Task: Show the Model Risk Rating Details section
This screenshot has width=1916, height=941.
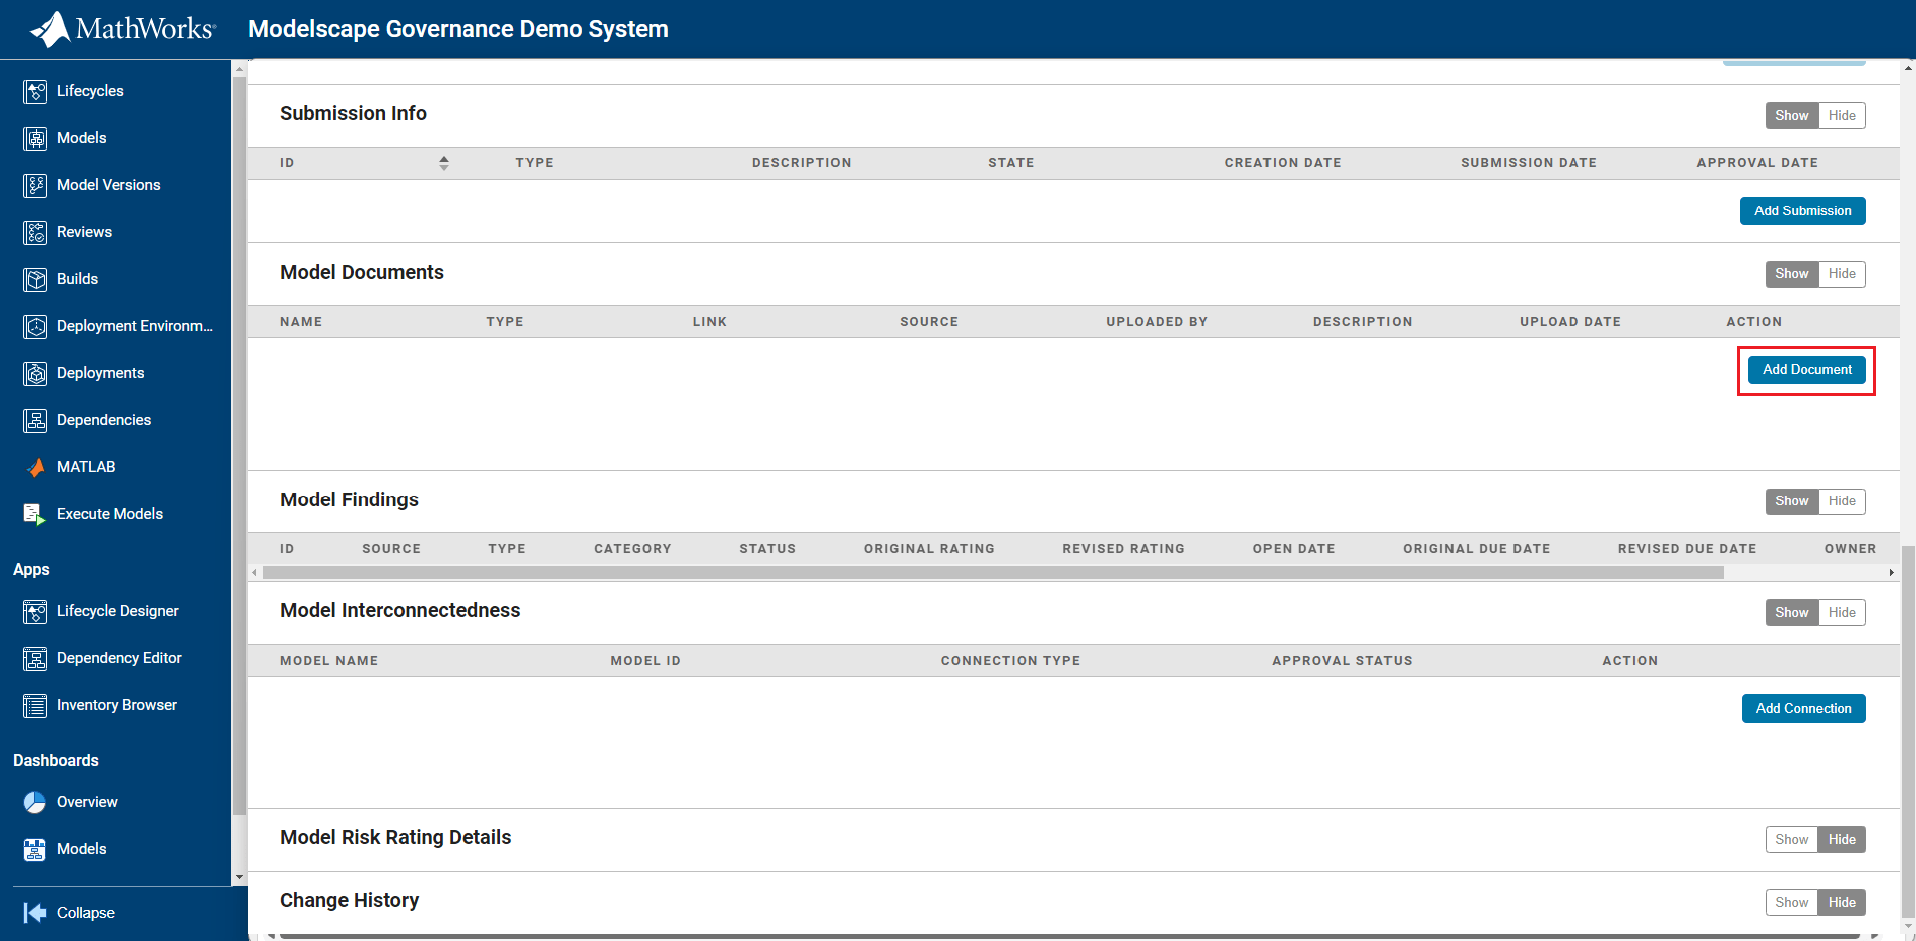Action: pyautogui.click(x=1791, y=839)
